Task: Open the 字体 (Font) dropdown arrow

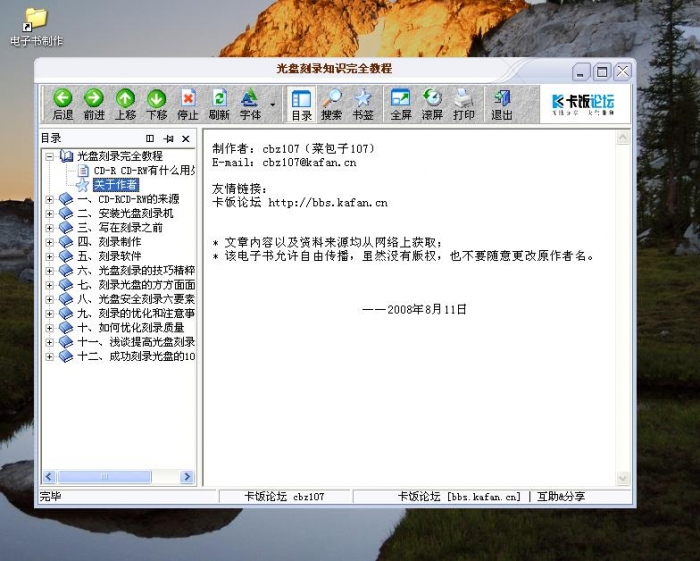Action: (272, 104)
